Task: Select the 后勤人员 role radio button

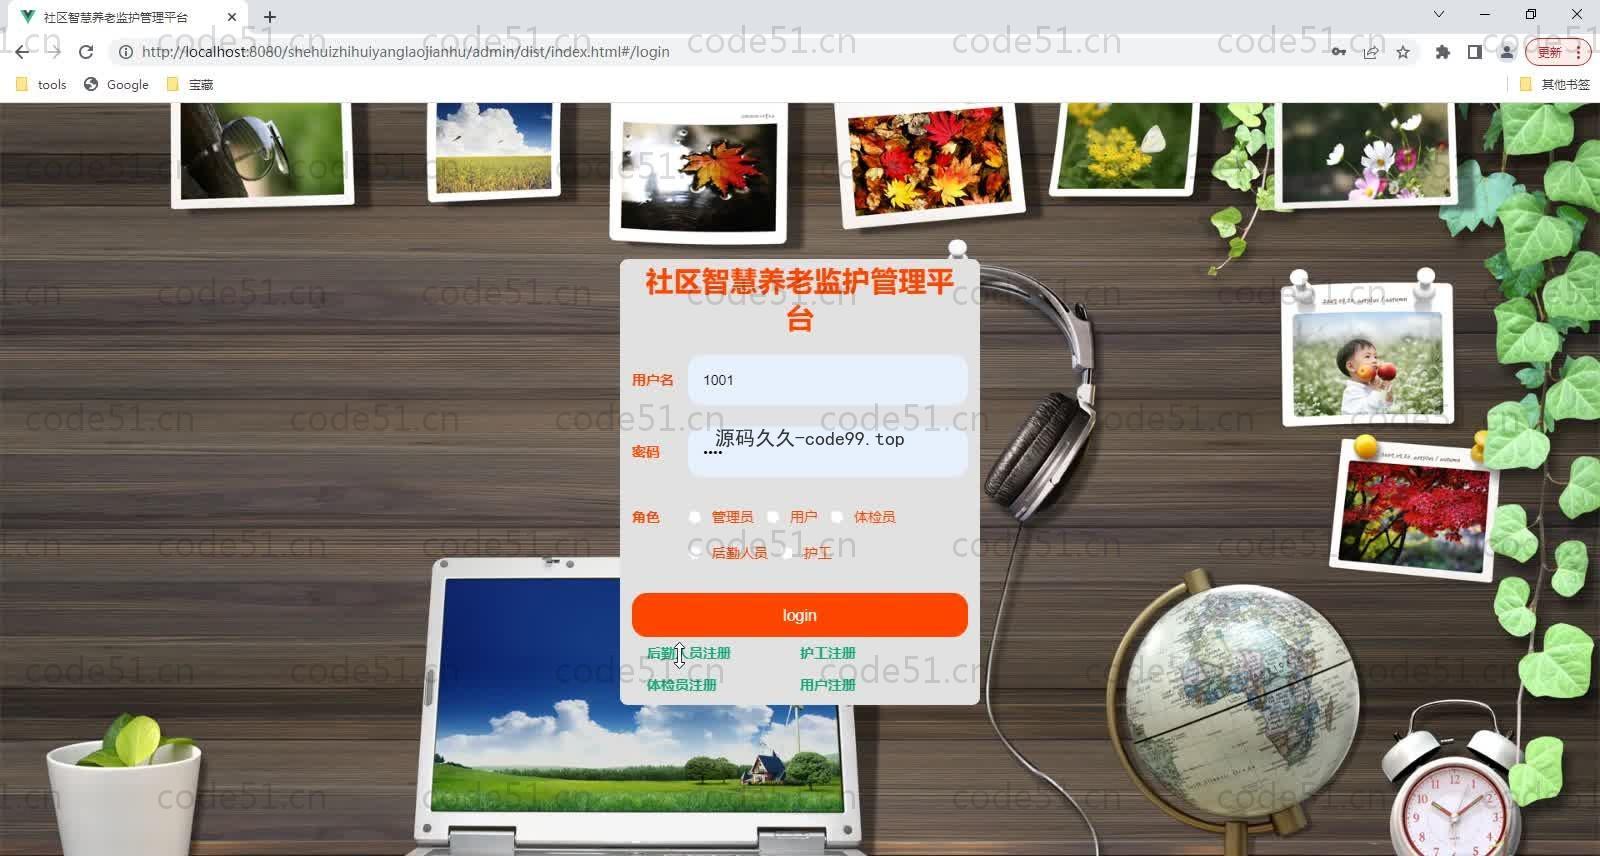Action: (695, 552)
